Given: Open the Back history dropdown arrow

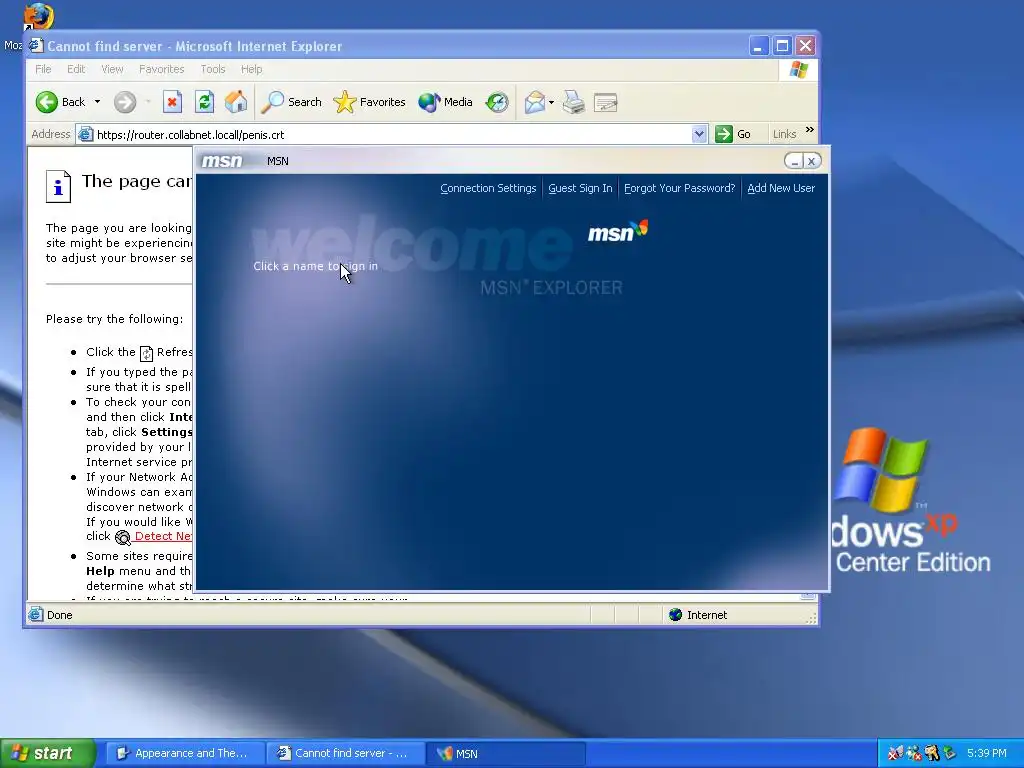Looking at the screenshot, I should [x=97, y=102].
